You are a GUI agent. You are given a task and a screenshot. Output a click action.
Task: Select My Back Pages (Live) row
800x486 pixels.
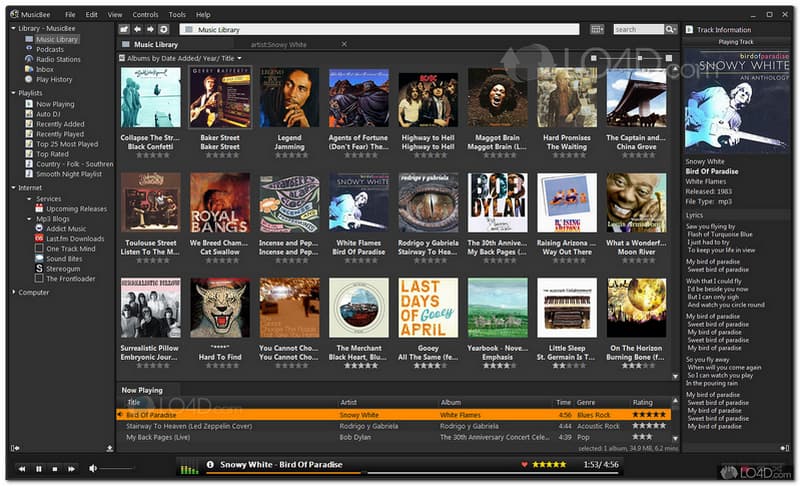coord(393,438)
